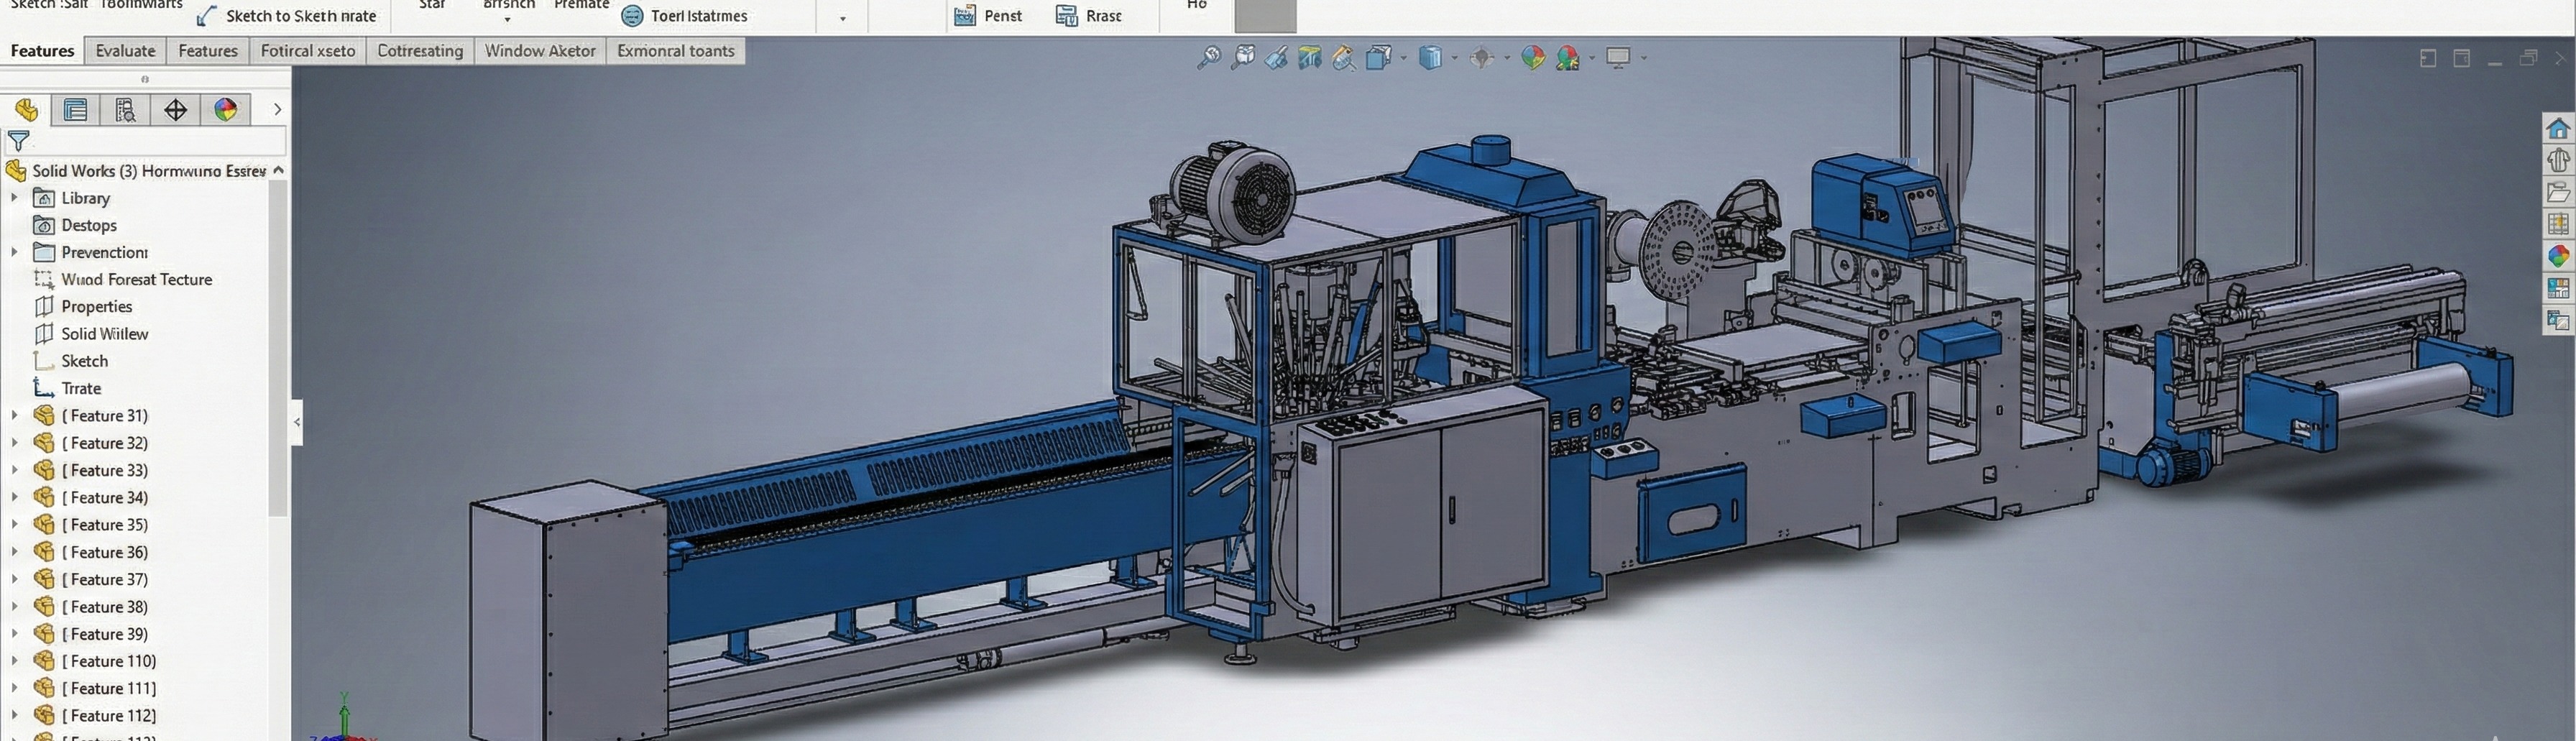Viewport: 2576px width, 741px height.
Task: Click the DisplayManager color wheel tab
Action: (225, 110)
